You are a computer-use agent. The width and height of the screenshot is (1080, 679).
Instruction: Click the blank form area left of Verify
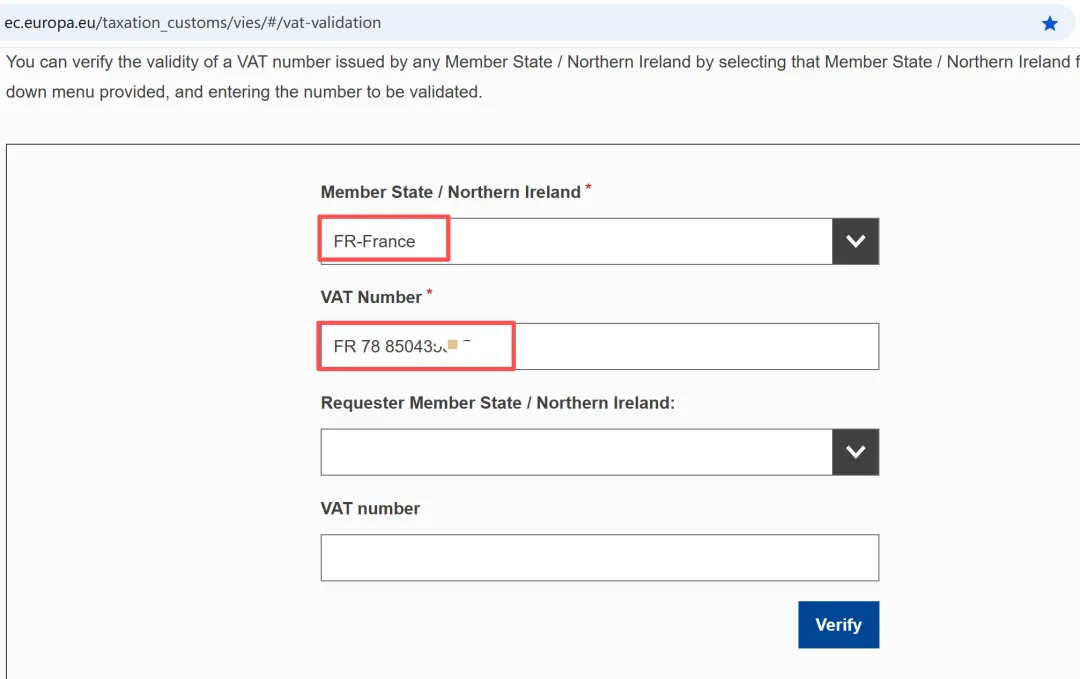pos(550,625)
